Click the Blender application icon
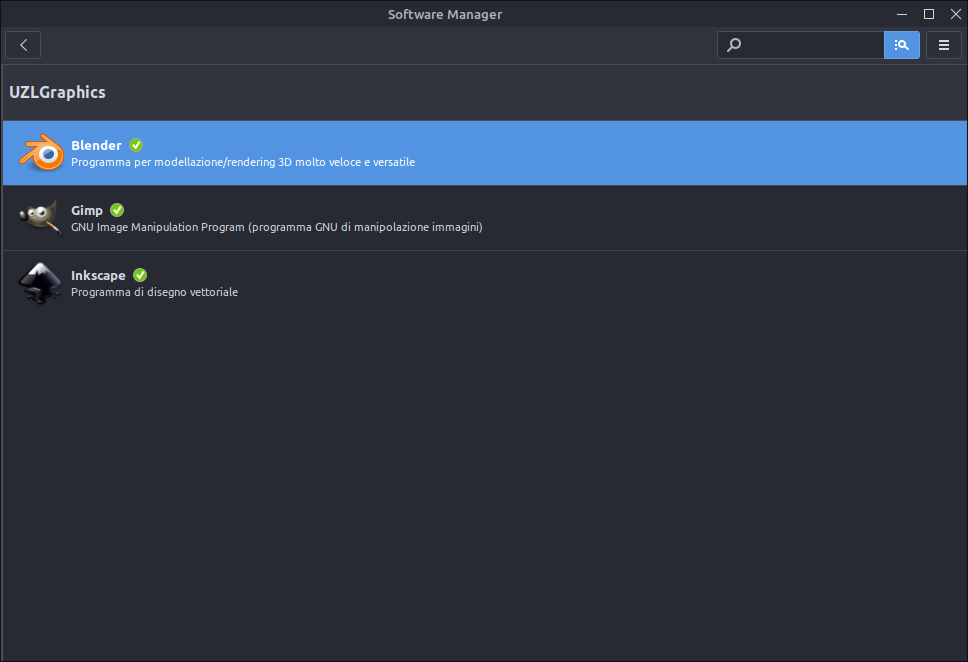Viewport: 968px width, 662px height. pos(41,153)
